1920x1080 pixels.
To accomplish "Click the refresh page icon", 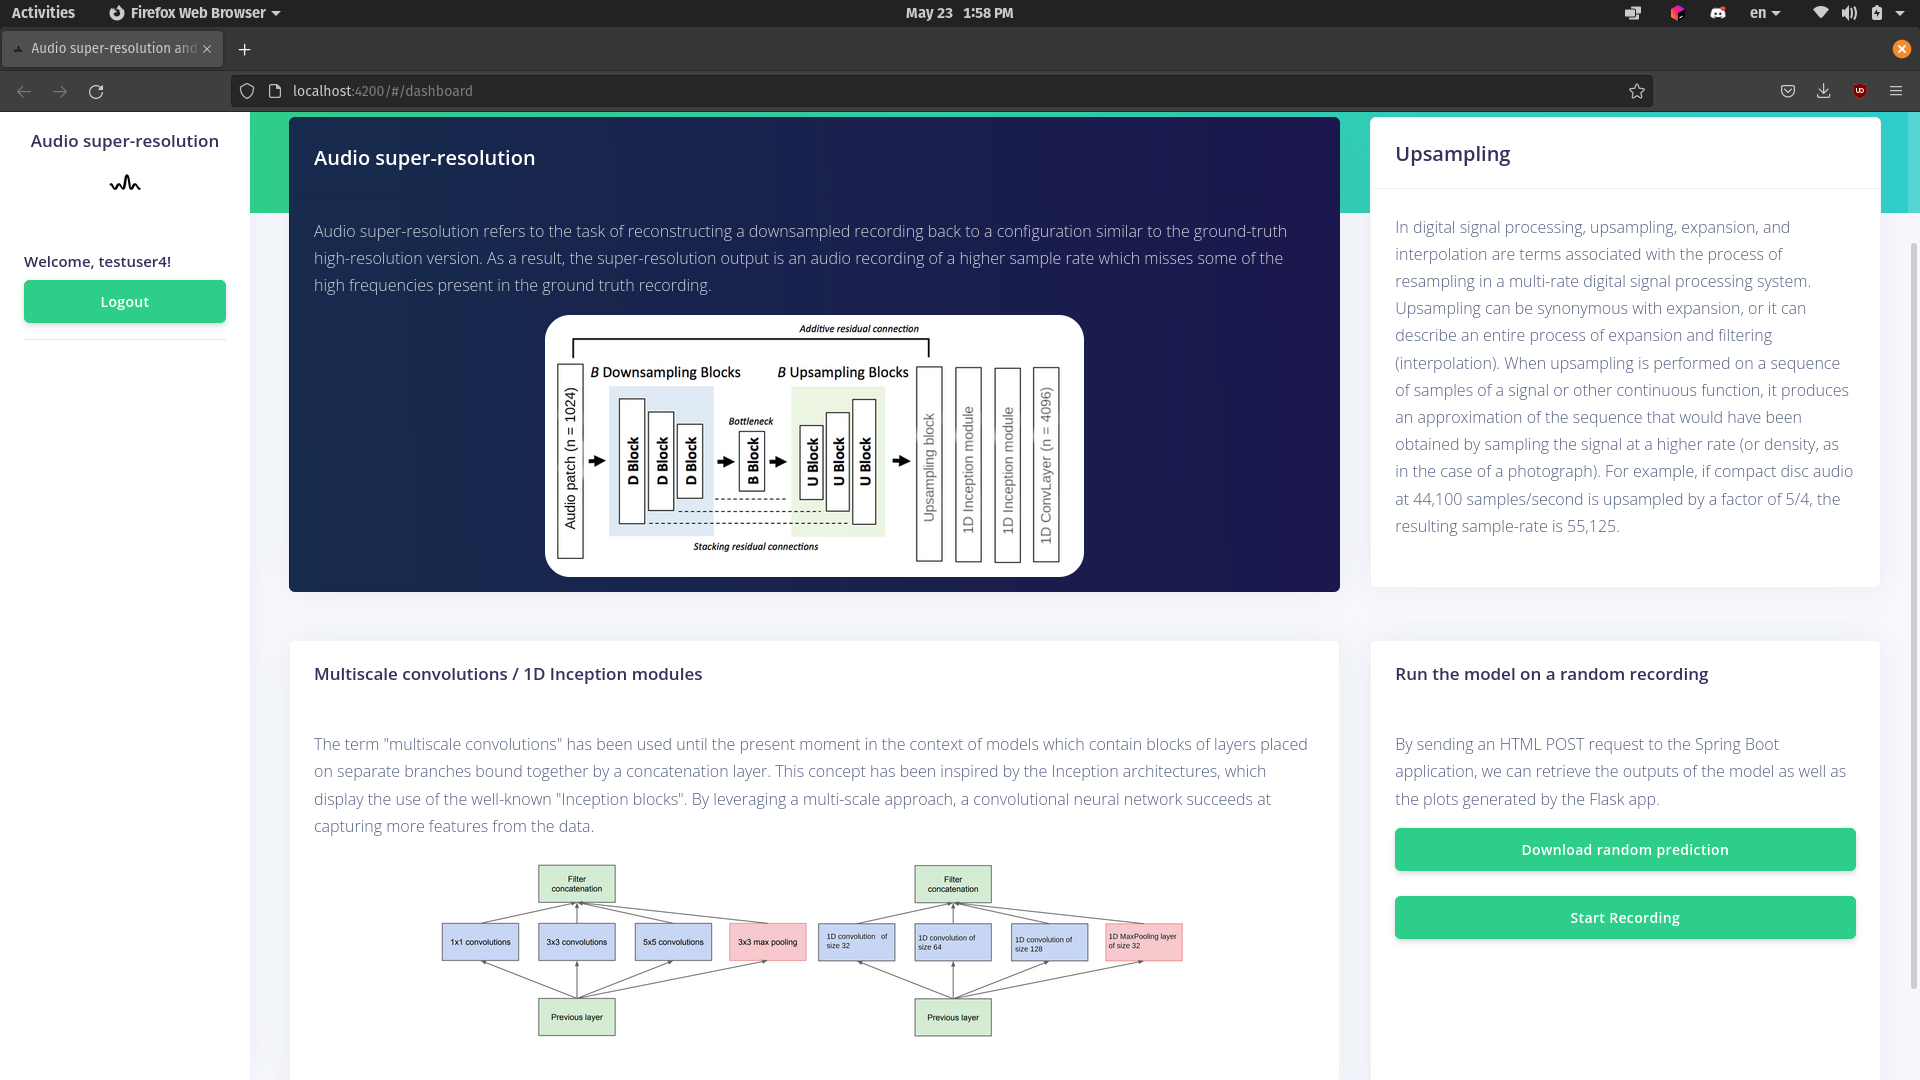I will [x=95, y=91].
